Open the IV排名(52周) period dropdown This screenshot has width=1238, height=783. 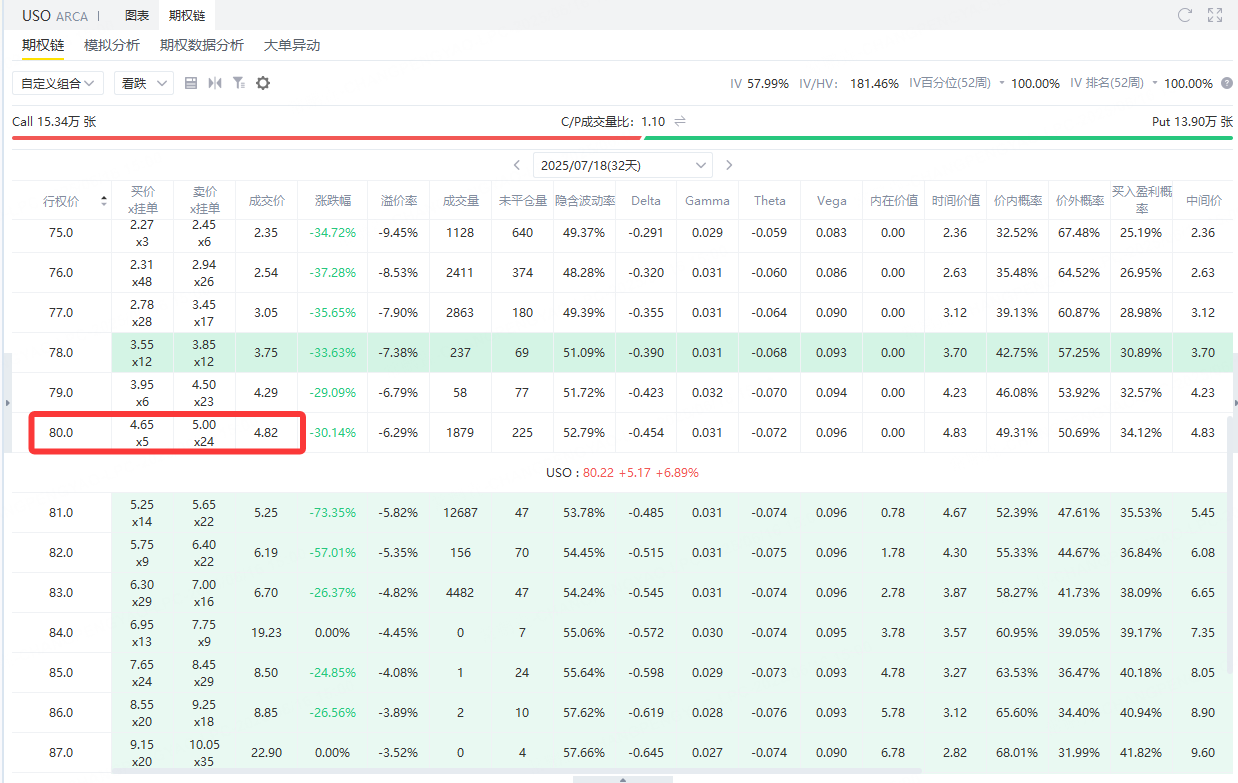(x=1154, y=83)
